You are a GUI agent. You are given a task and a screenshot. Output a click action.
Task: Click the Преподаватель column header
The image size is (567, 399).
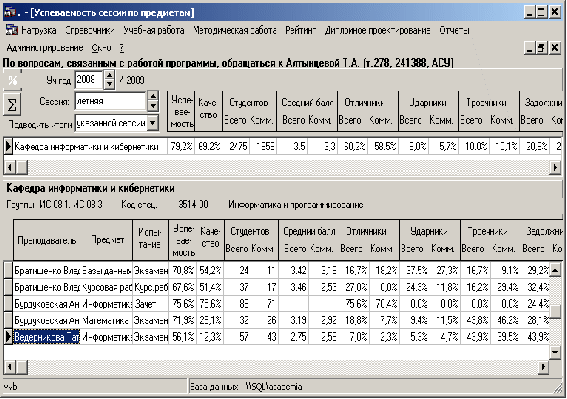[47, 240]
